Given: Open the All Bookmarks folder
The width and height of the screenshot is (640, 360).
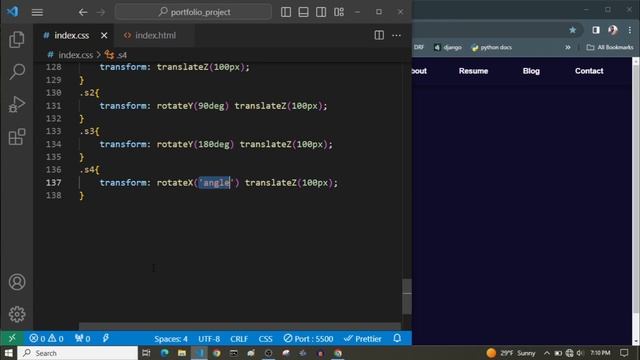Looking at the screenshot, I should click(x=610, y=47).
